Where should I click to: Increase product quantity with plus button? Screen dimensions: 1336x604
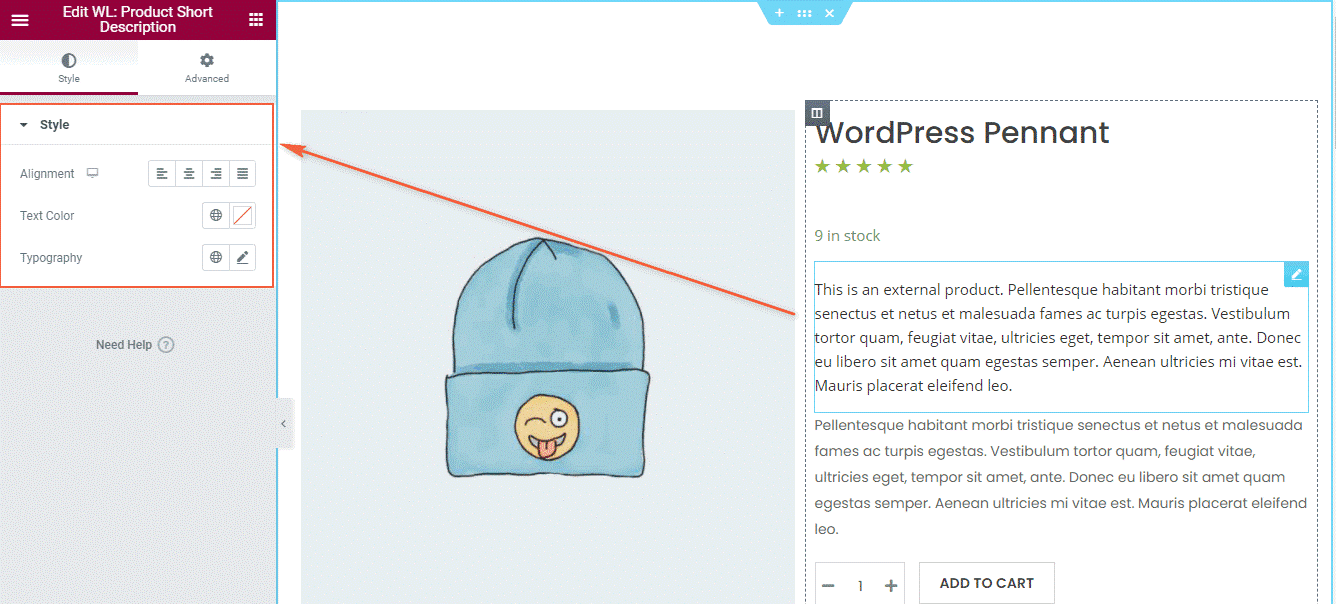point(891,586)
